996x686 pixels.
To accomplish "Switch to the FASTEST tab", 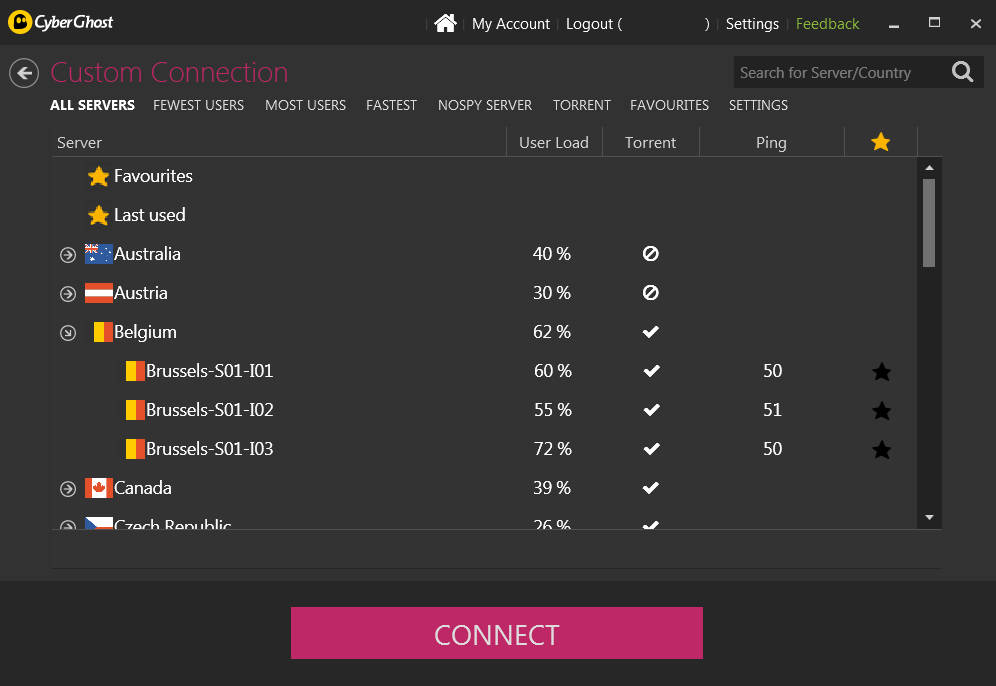I will pyautogui.click(x=391, y=105).
